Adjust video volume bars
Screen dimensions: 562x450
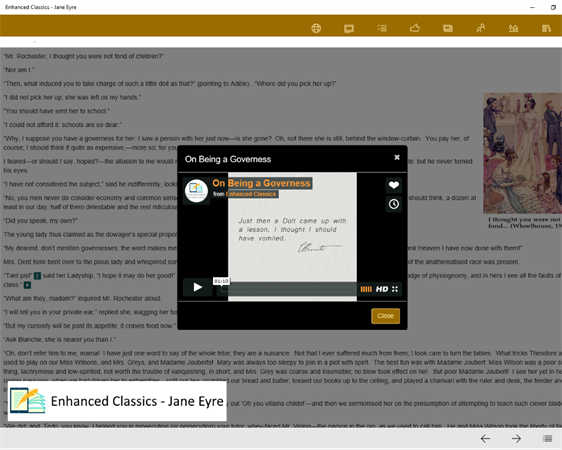click(x=366, y=289)
